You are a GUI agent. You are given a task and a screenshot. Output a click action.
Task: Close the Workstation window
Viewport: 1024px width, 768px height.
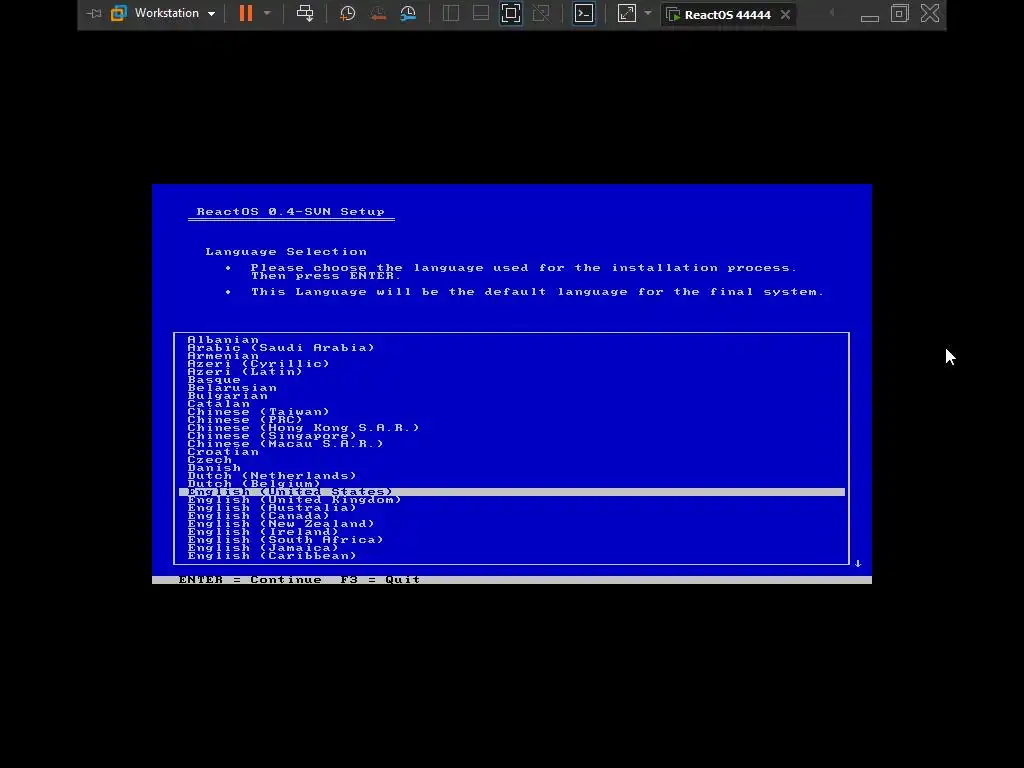point(930,13)
